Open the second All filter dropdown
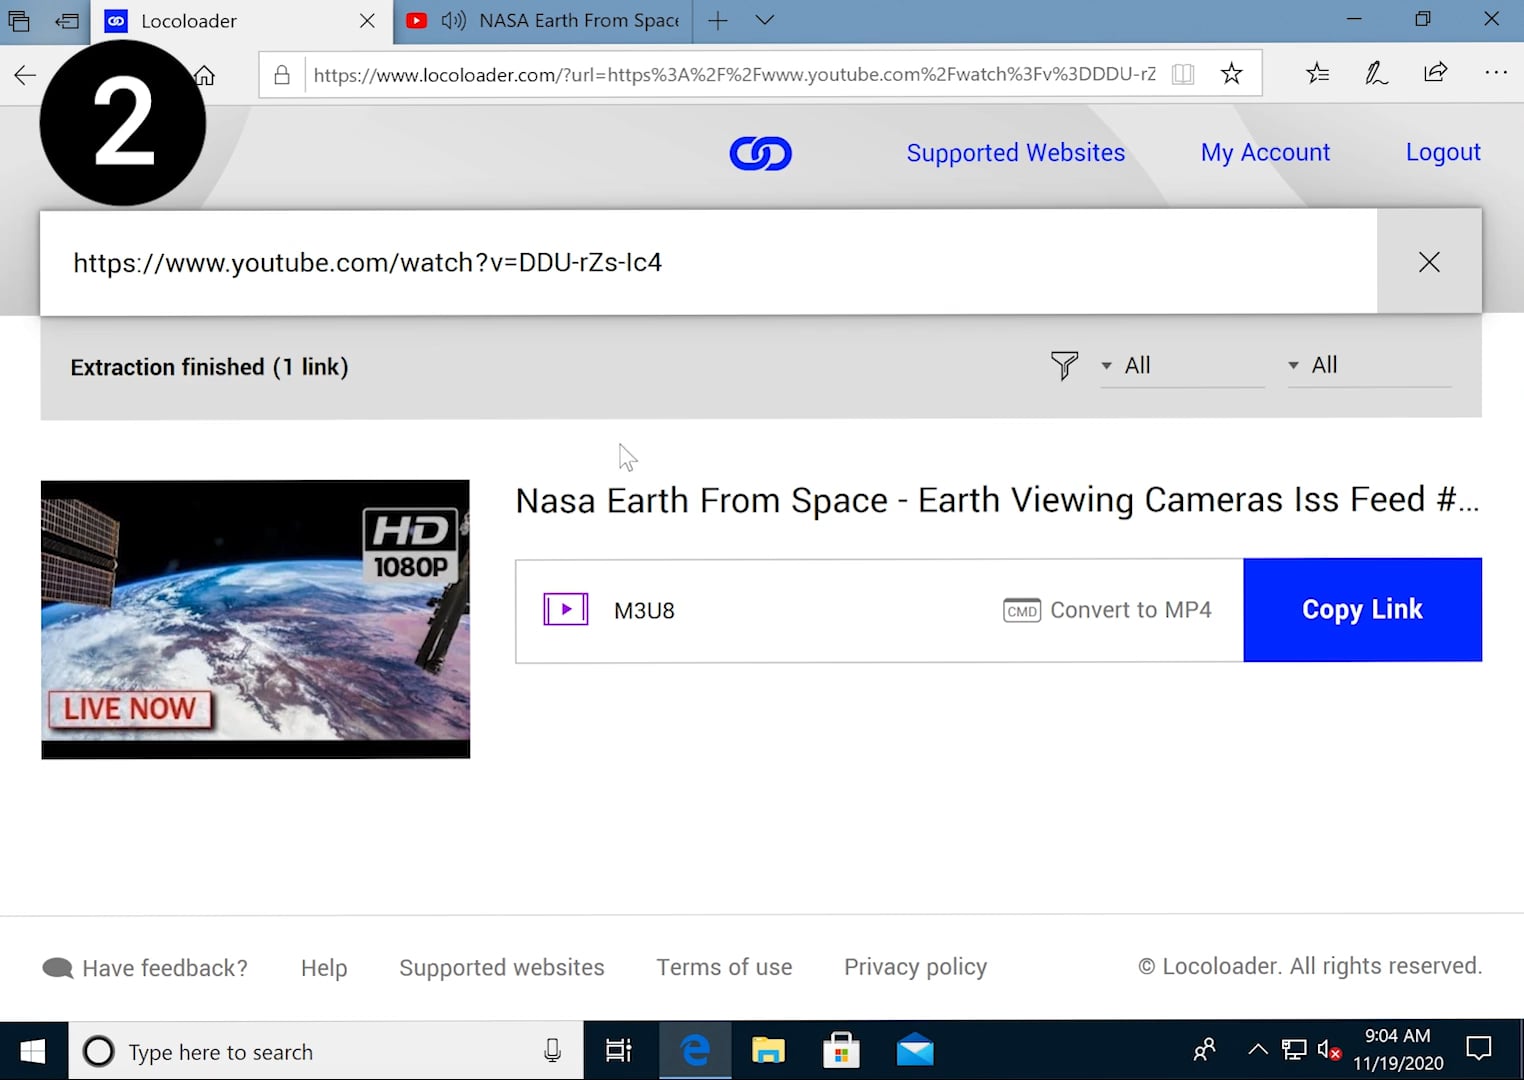The height and width of the screenshot is (1080, 1524). pos(1368,366)
